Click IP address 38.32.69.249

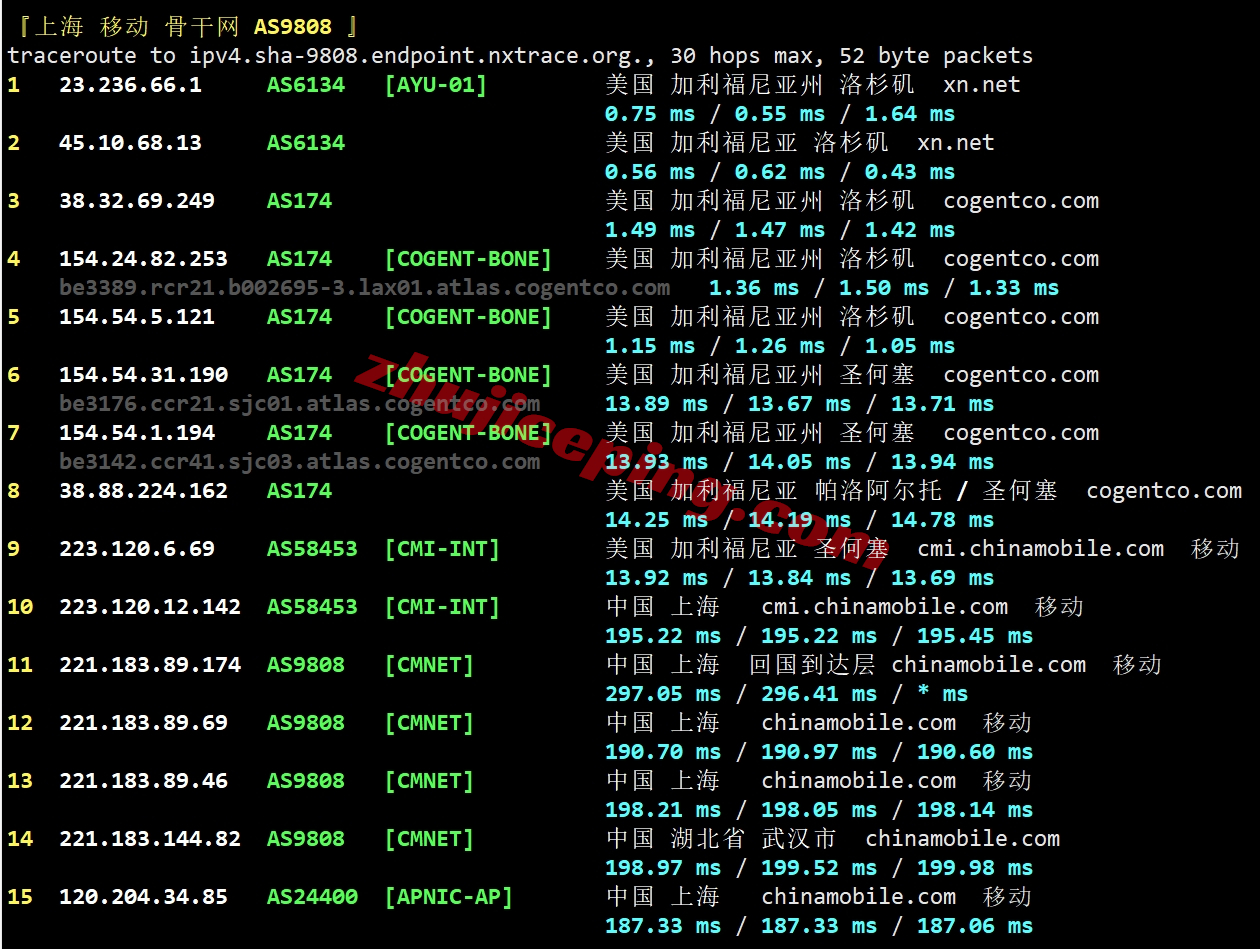(x=137, y=200)
